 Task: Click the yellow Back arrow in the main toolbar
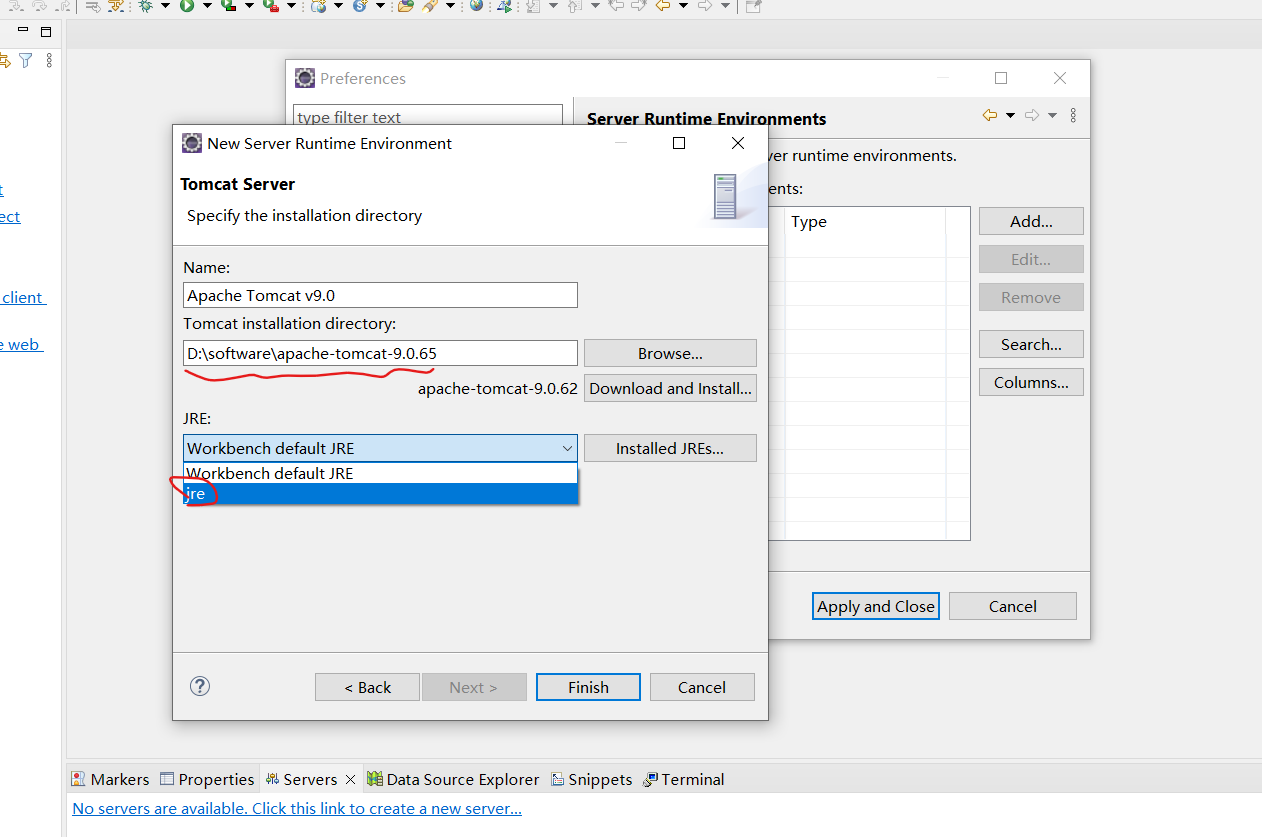(x=662, y=6)
